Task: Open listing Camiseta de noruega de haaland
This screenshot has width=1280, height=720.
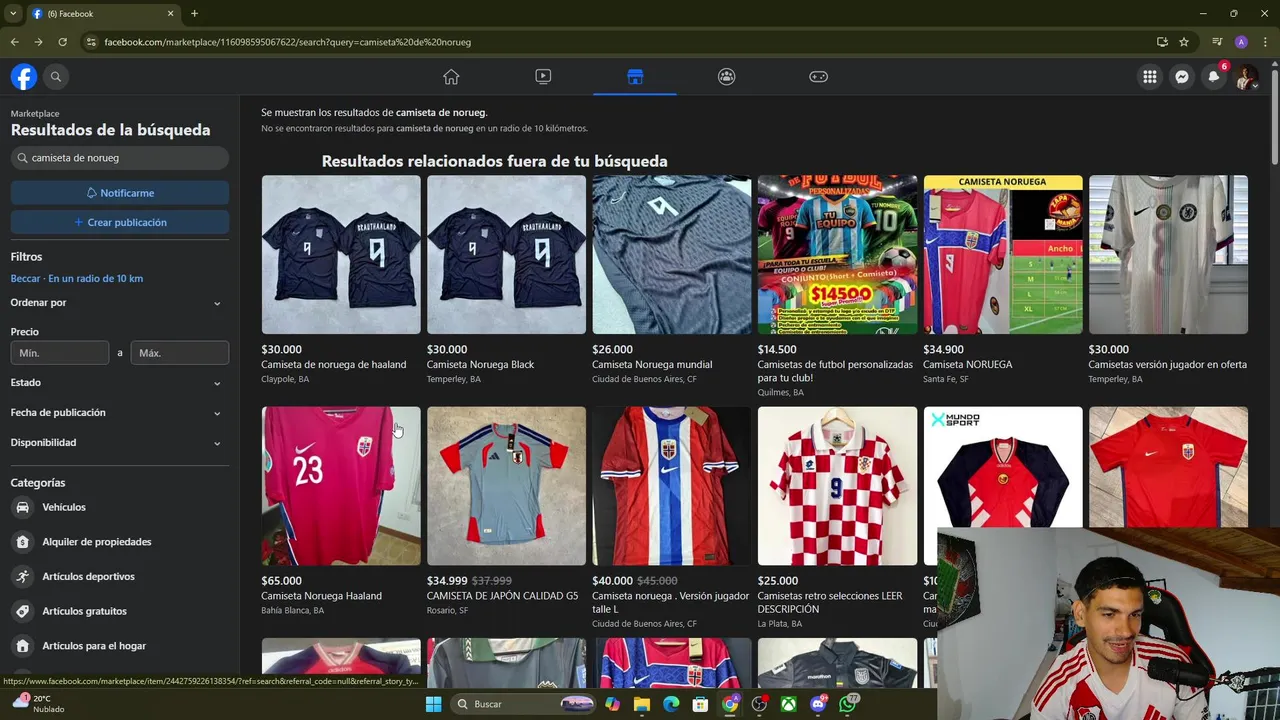Action: 341,280
